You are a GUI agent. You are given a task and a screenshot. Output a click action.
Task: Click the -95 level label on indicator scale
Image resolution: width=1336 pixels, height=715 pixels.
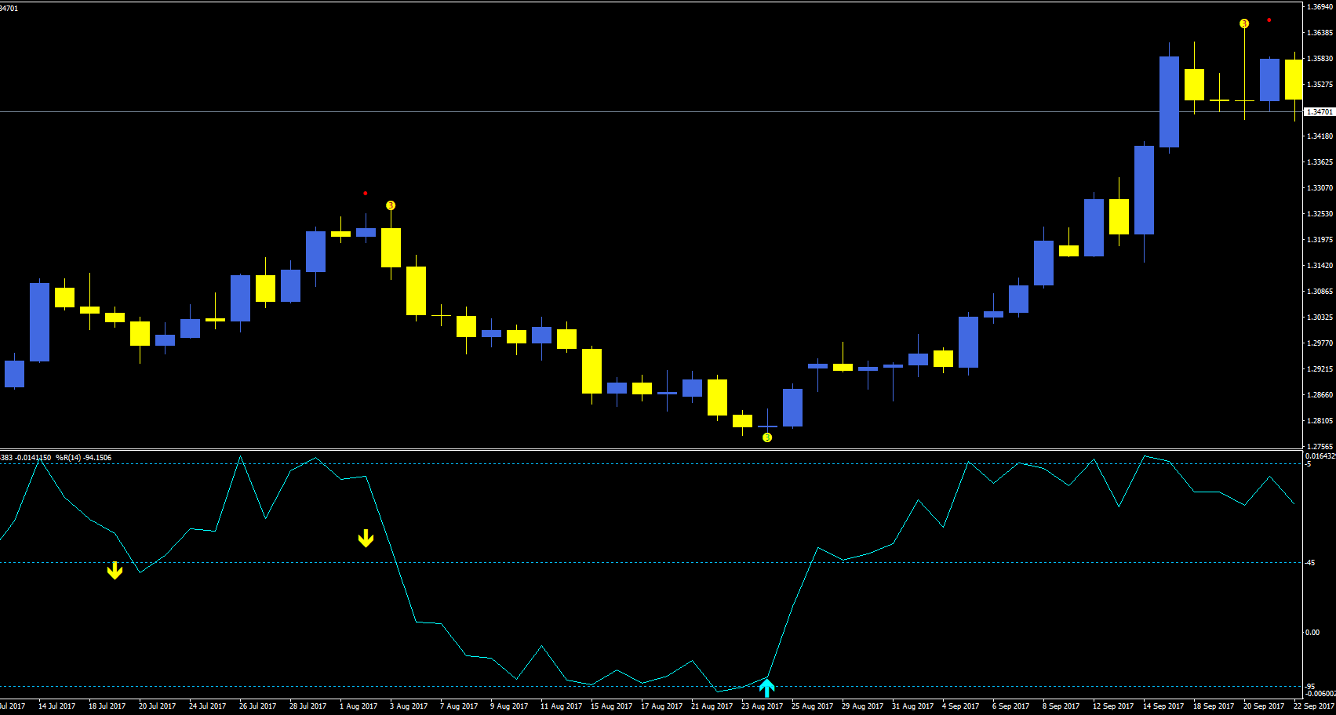pos(1312,686)
